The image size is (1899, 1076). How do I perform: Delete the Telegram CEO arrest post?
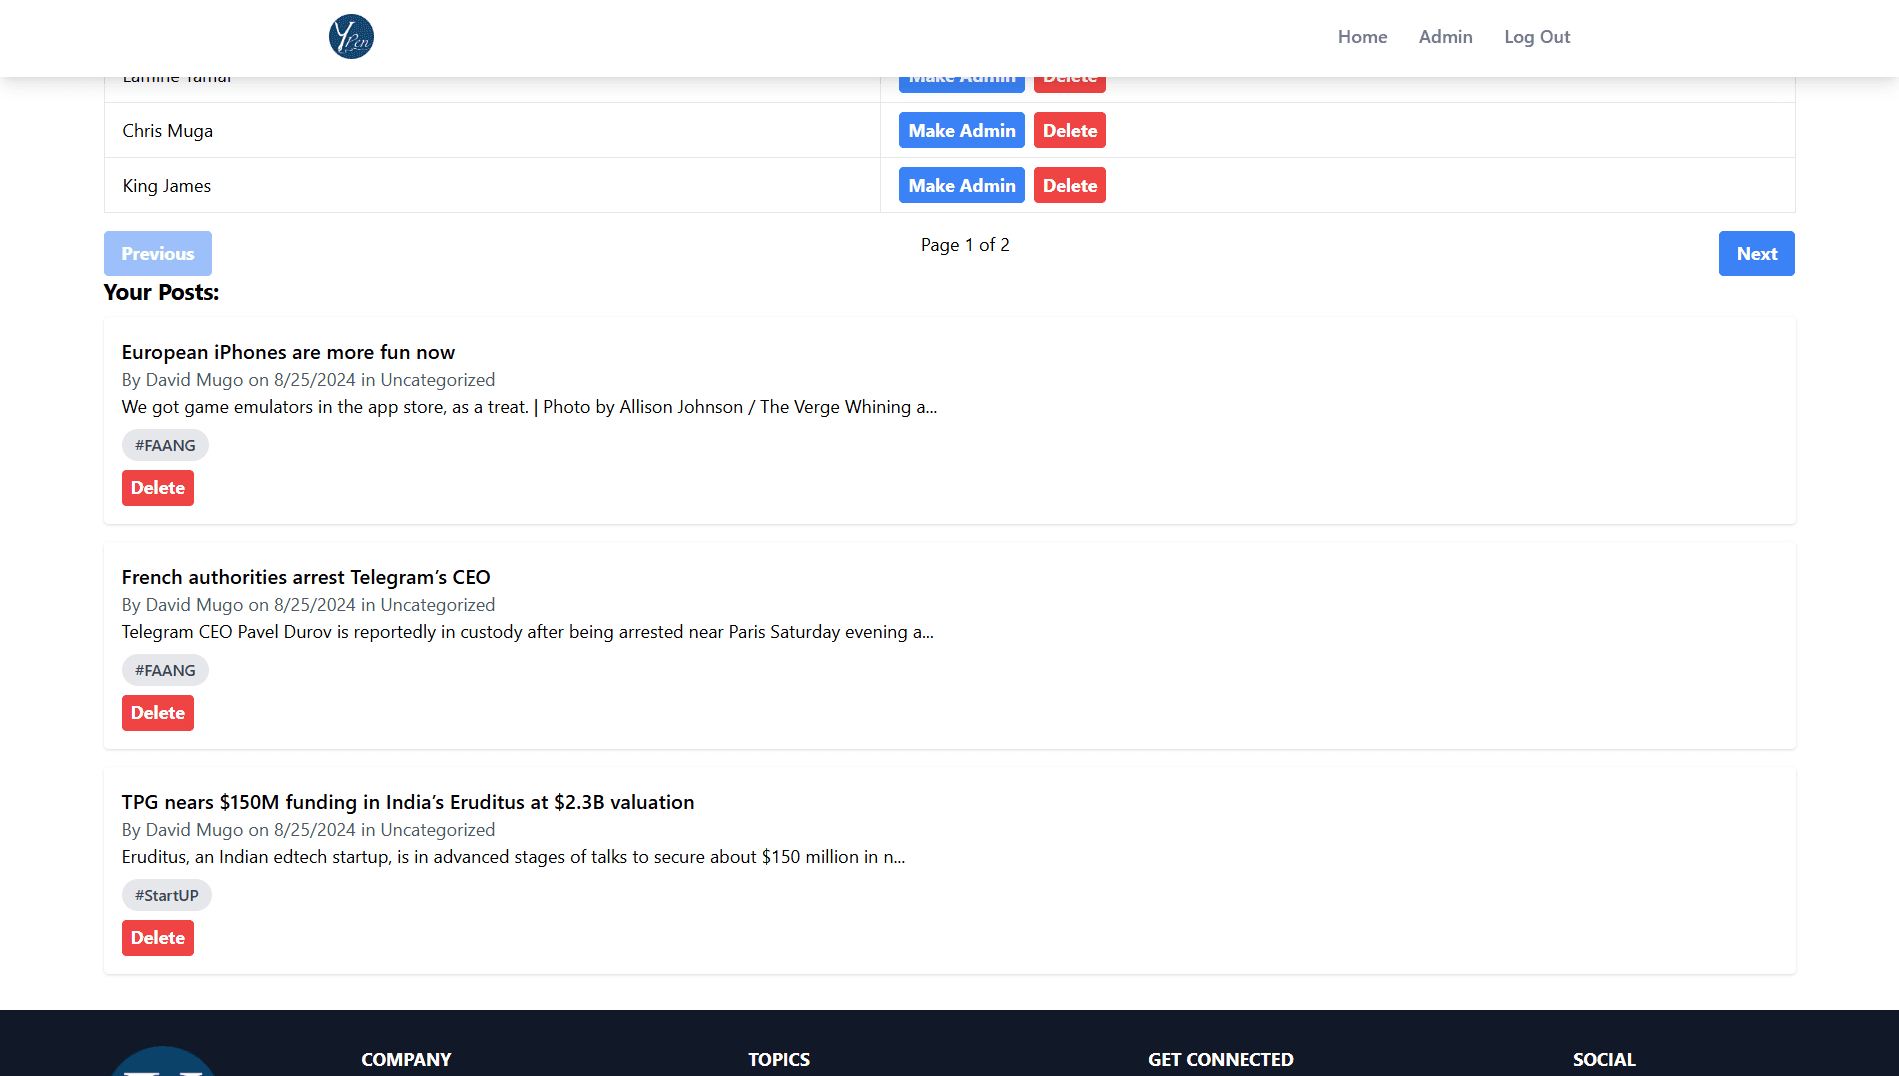point(158,713)
